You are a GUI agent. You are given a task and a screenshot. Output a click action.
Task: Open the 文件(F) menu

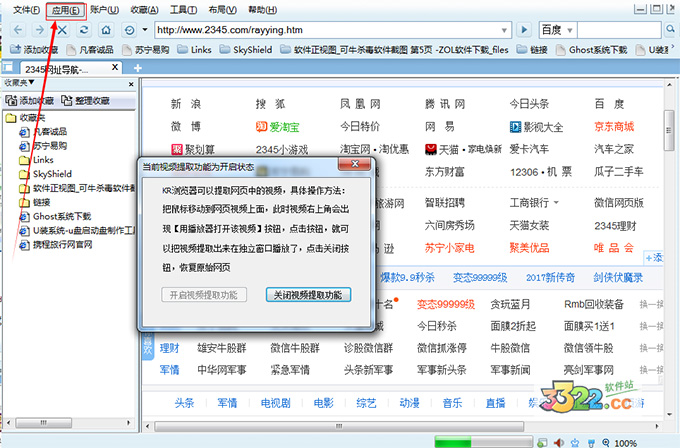pyautogui.click(x=26, y=10)
